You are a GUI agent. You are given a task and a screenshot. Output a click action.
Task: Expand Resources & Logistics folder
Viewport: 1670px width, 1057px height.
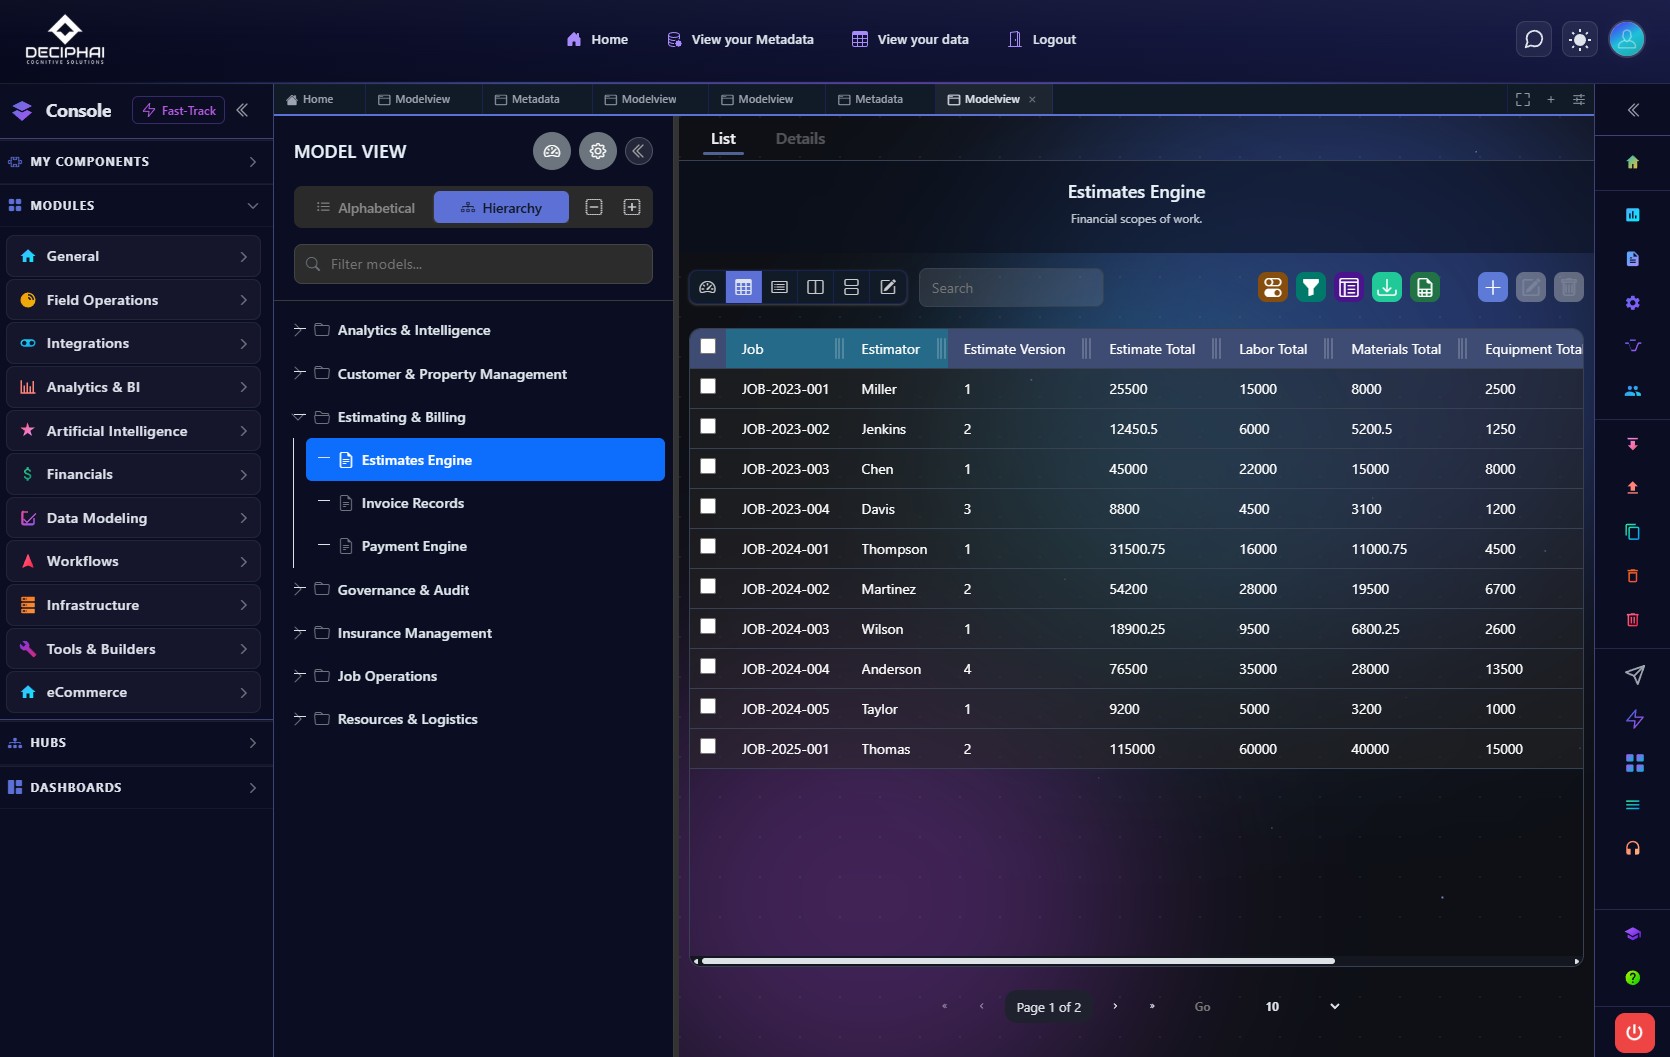coord(299,719)
